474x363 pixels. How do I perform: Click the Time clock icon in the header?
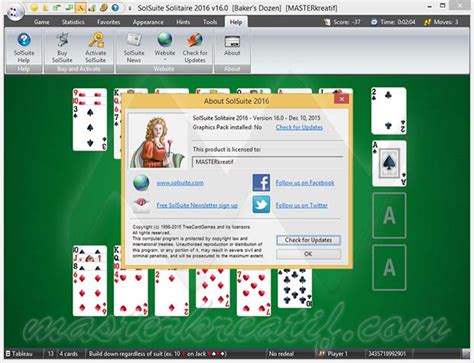click(374, 22)
